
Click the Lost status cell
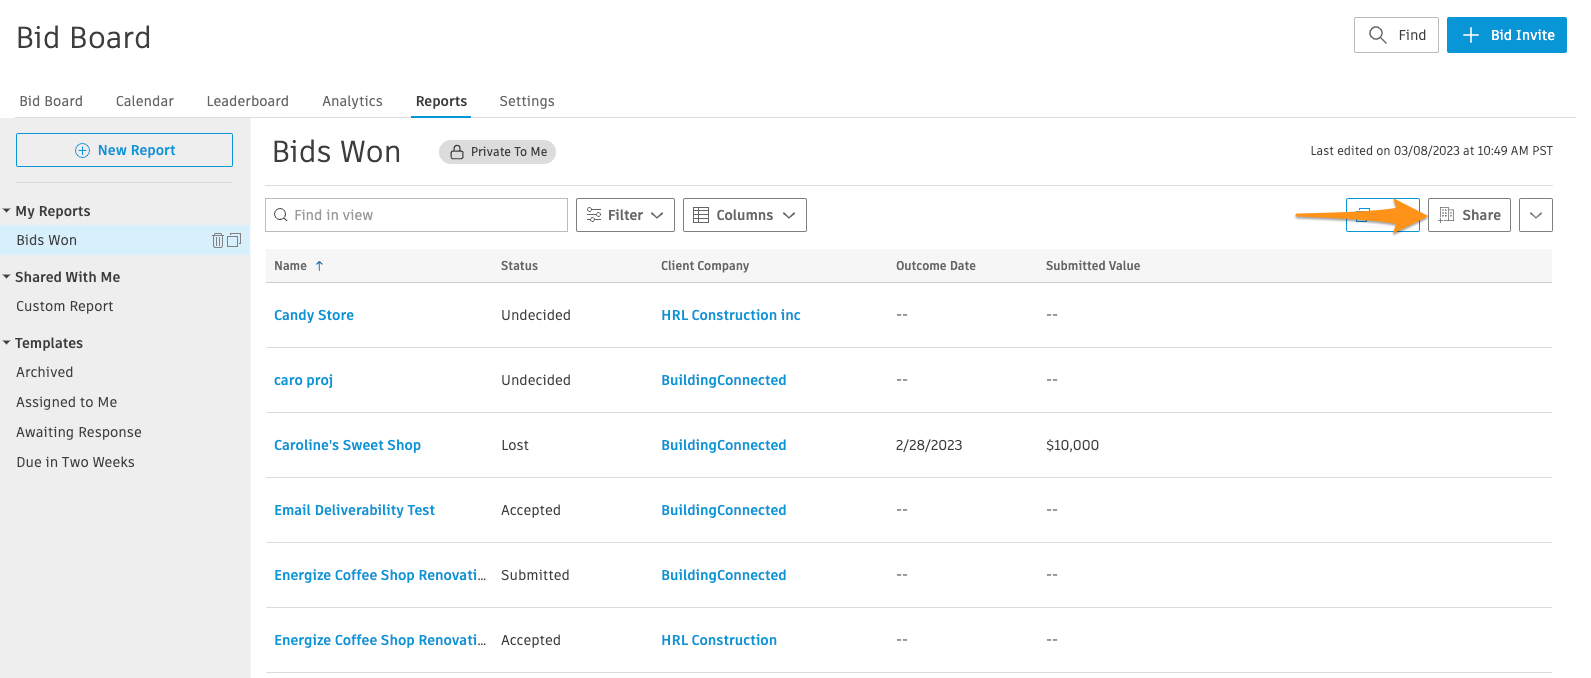click(x=515, y=445)
